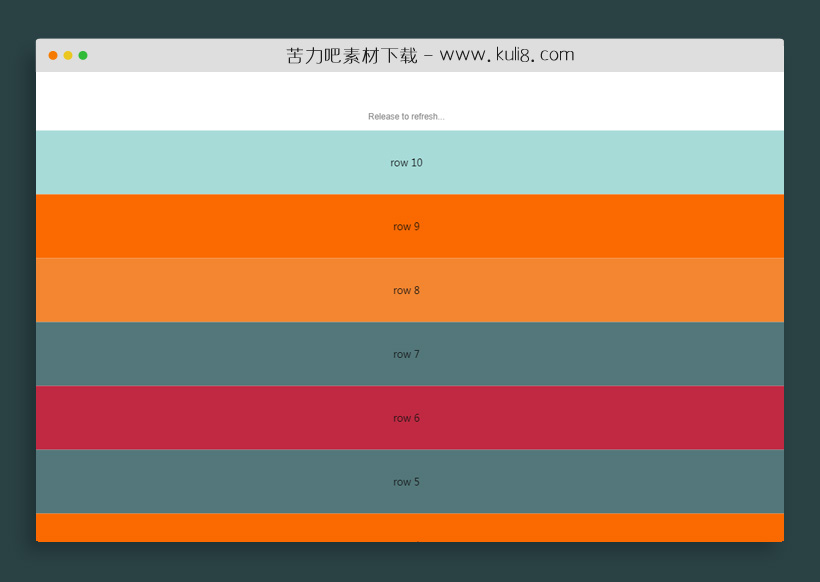This screenshot has height=582, width=820.
Task: Select row 7 in the list
Action: [406, 354]
